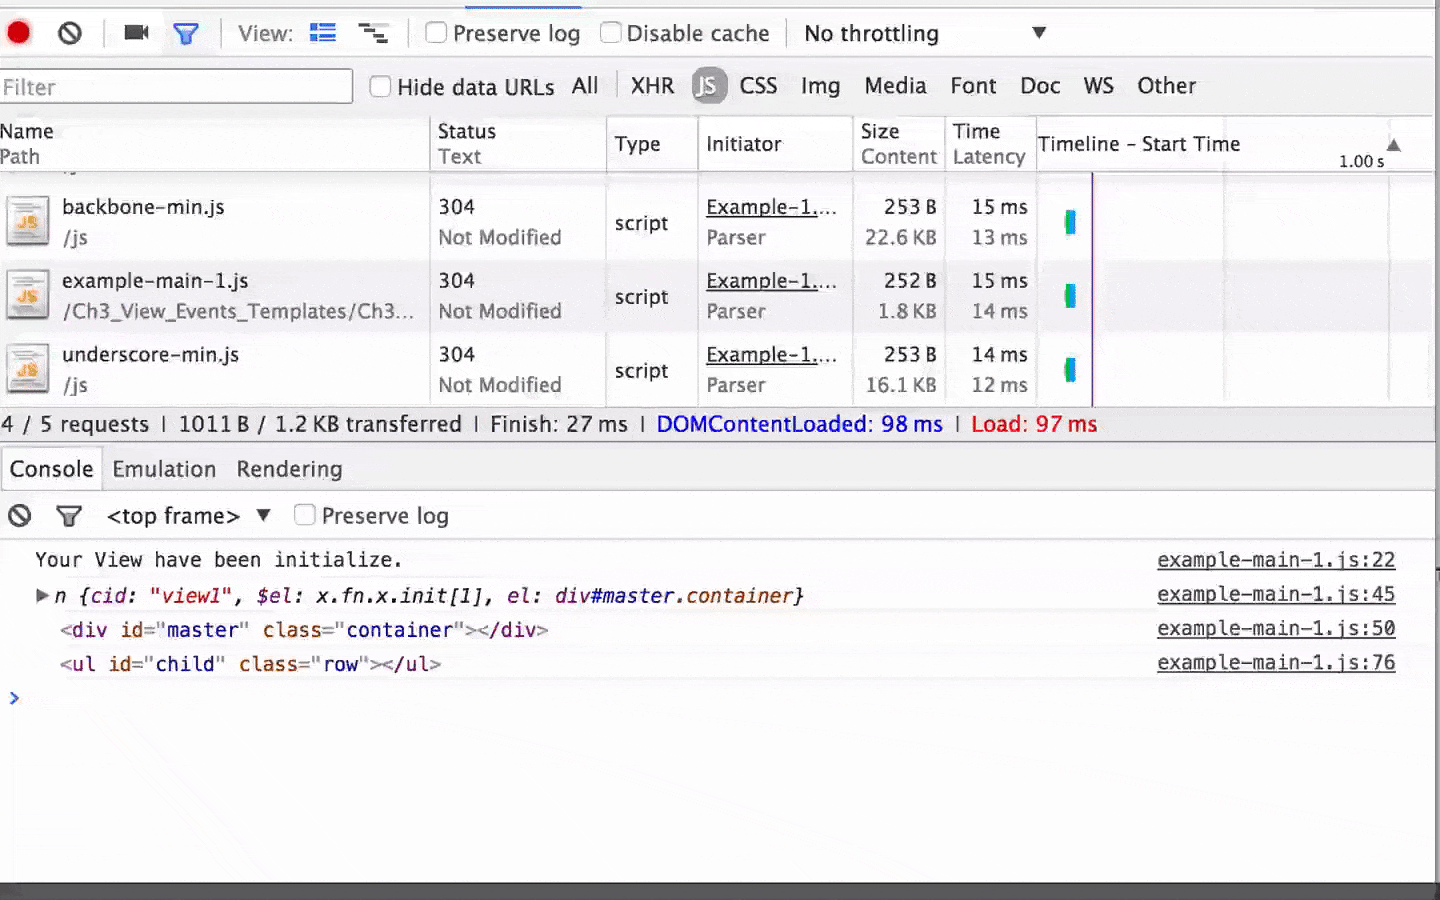1440x900 pixels.
Task: Switch to the Console tab
Action: point(52,469)
